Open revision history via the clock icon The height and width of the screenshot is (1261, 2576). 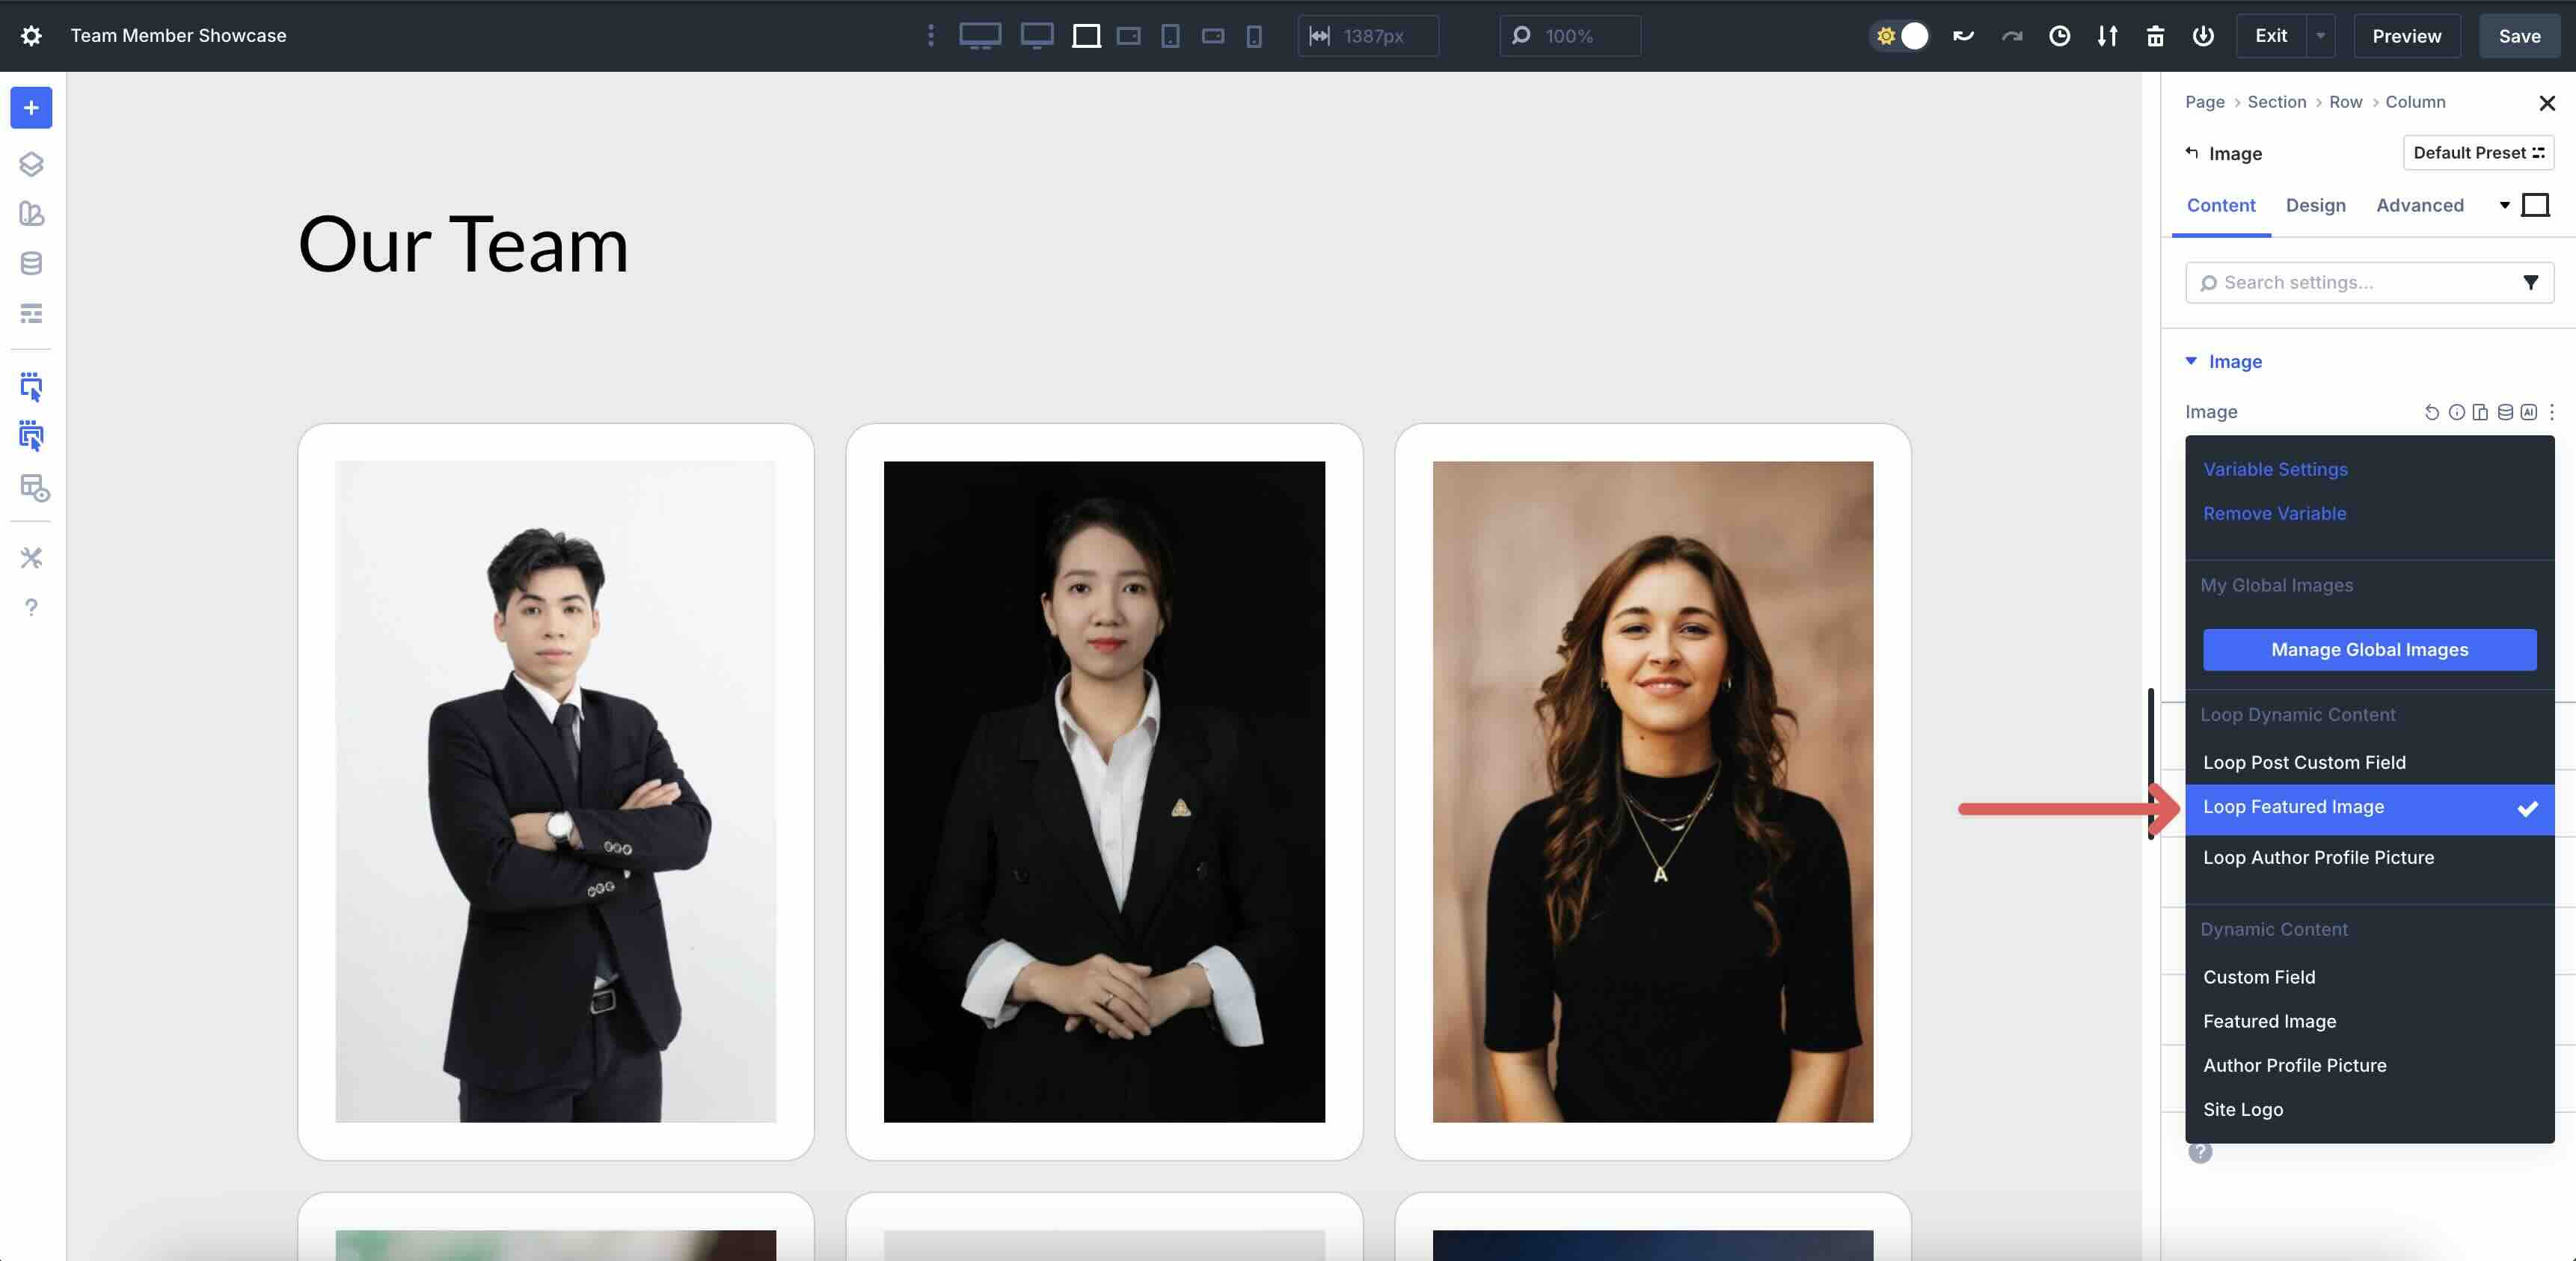[x=2059, y=36]
